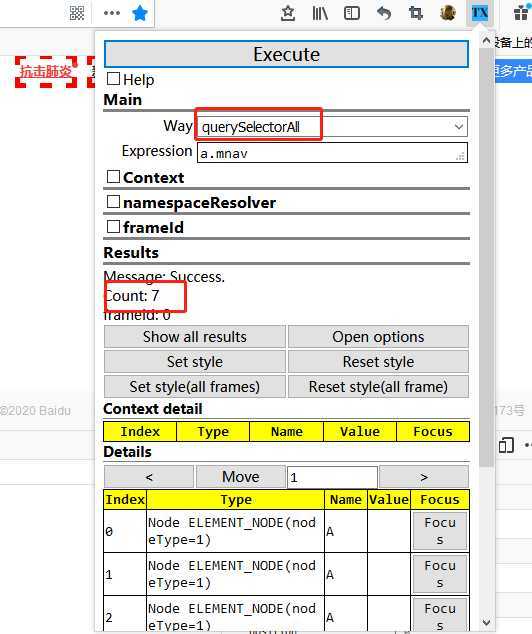This screenshot has width=532, height=634.
Task: Toggle the Help checkbox
Action: pos(113,78)
